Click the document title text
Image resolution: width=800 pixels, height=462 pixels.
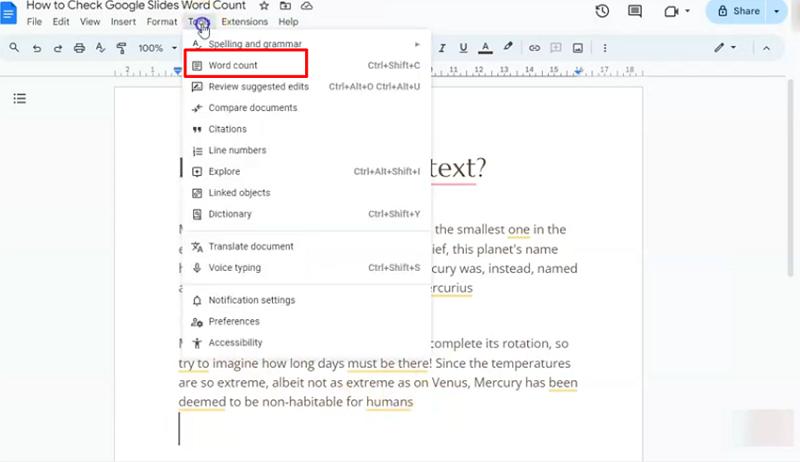(x=136, y=6)
